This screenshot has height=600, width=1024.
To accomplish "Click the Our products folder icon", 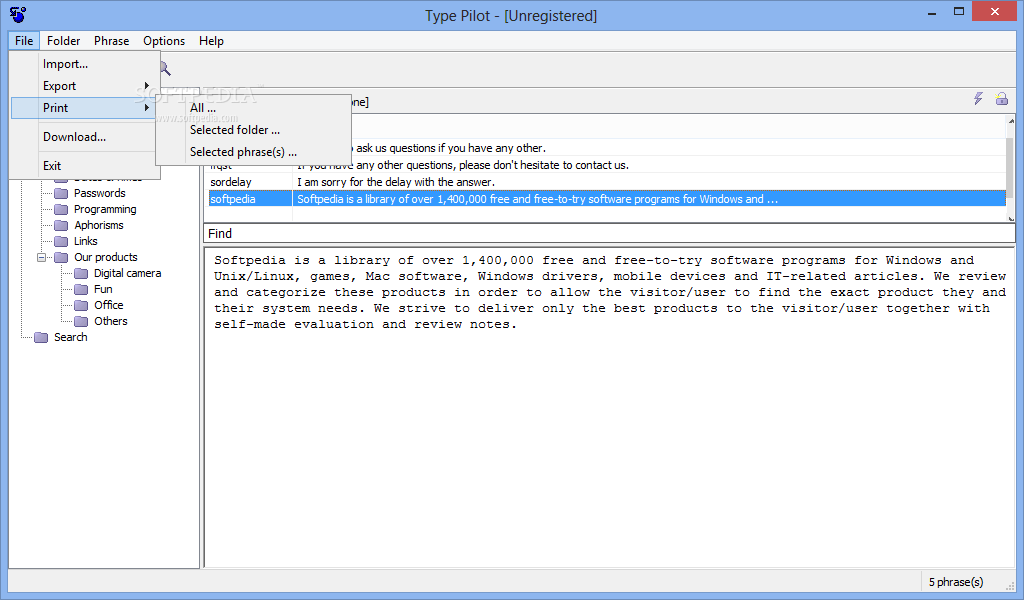I will 61,257.
